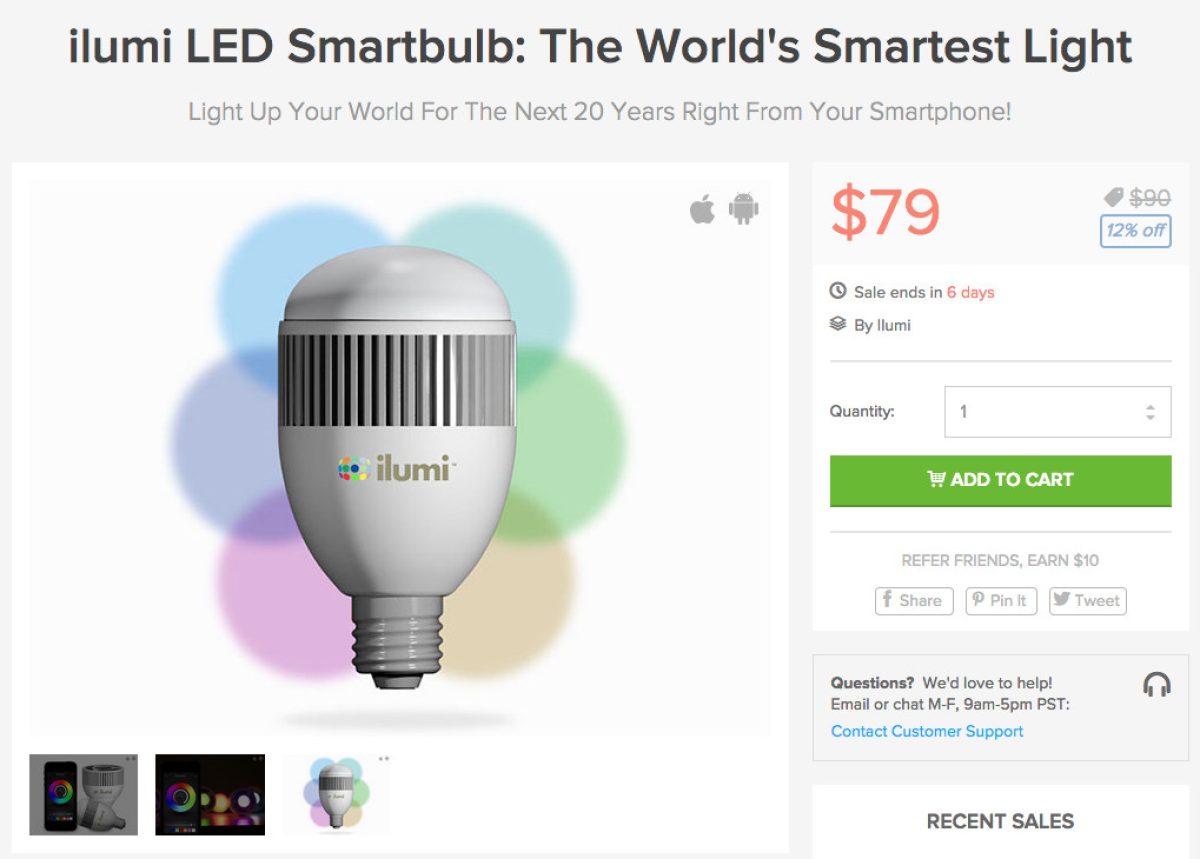
Task: Click the Android robot icon
Action: (x=743, y=209)
